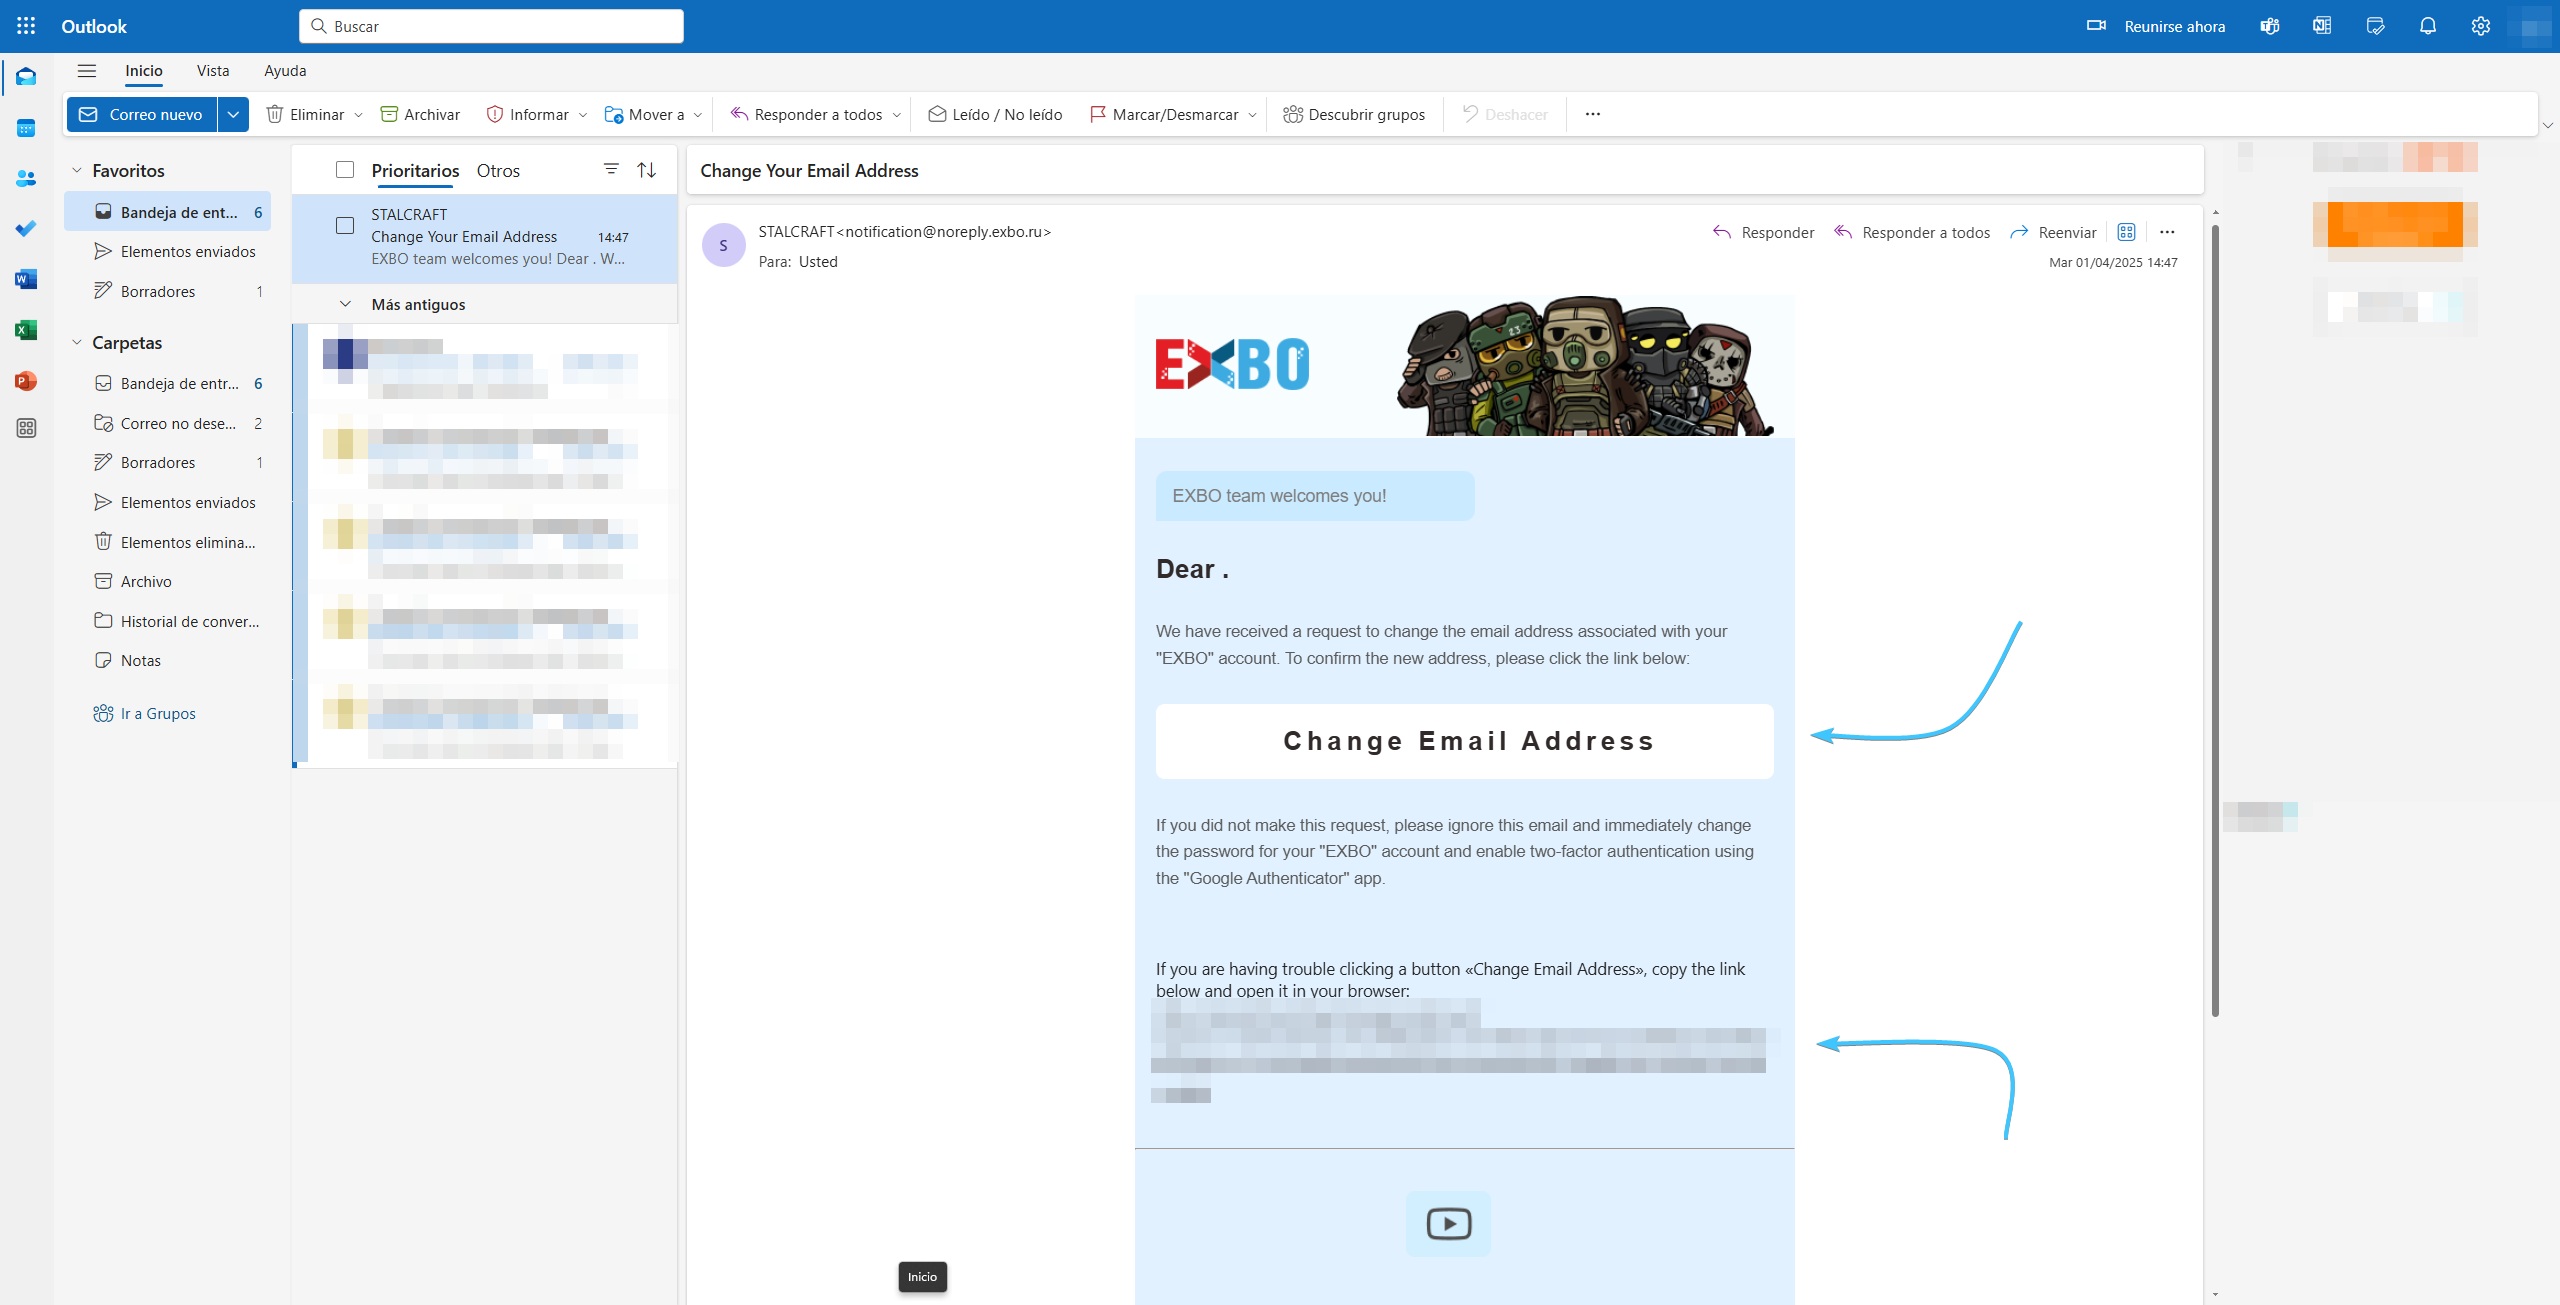2560x1305 pixels.
Task: Click sender avatar S circle
Action: coord(724,245)
